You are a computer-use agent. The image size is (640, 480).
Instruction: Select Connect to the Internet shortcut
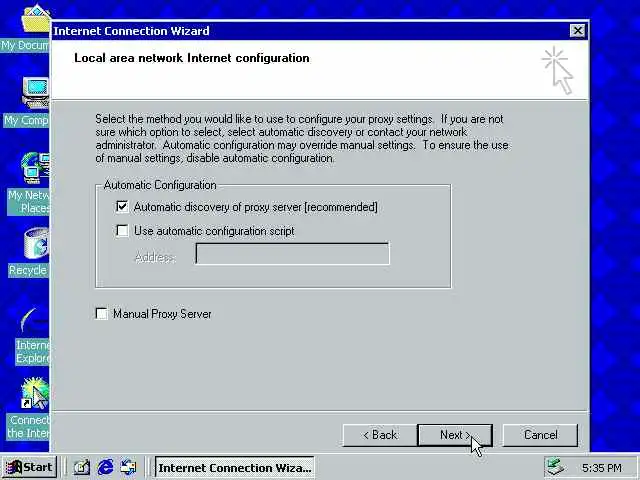[x=29, y=408]
